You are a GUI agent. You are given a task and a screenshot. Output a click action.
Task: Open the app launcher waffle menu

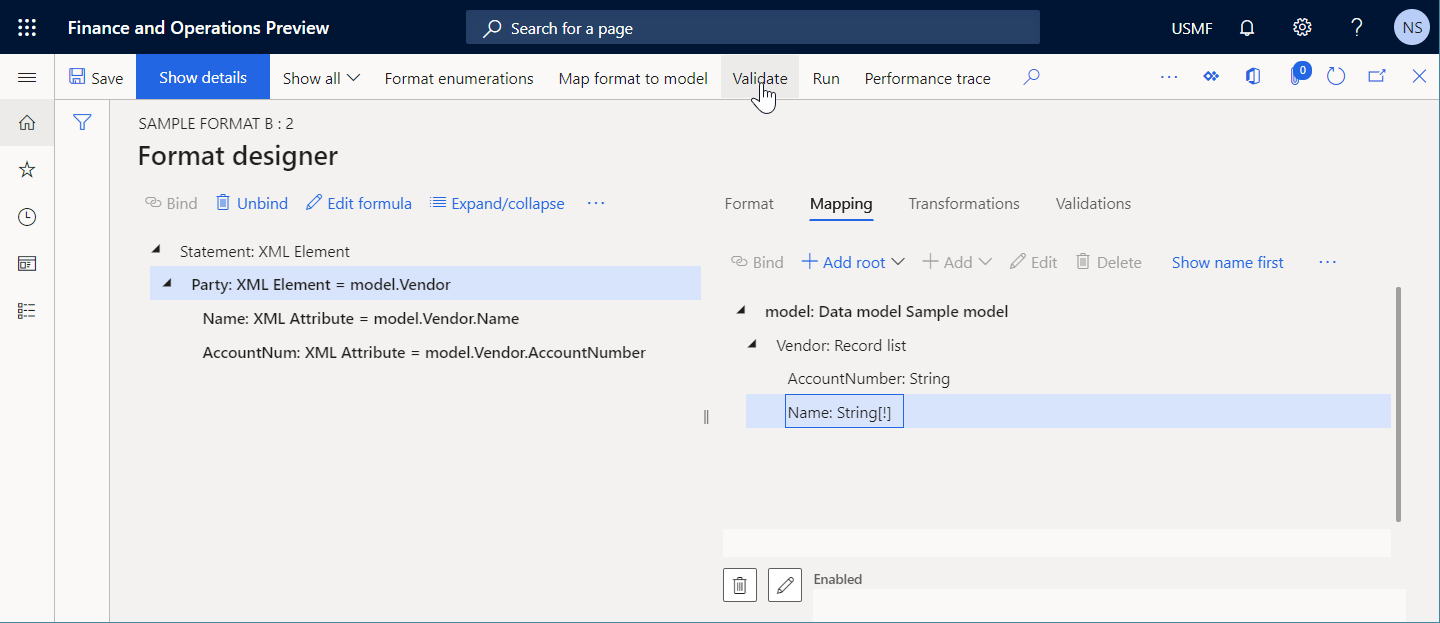point(26,27)
